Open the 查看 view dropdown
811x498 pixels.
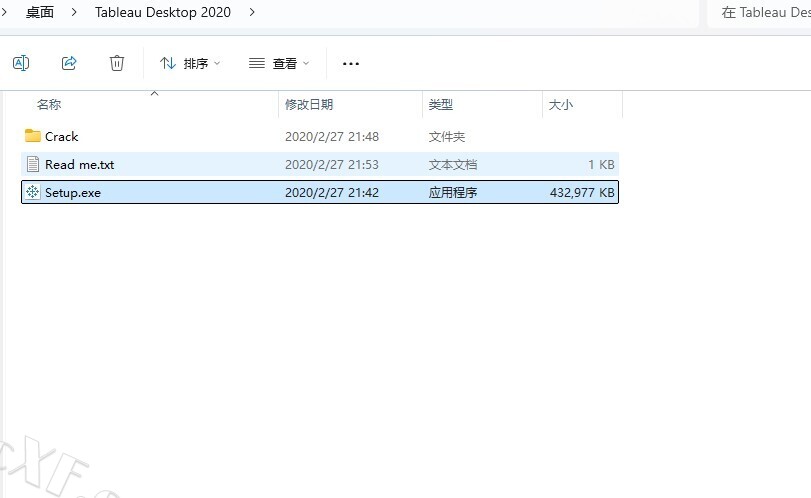tap(279, 63)
